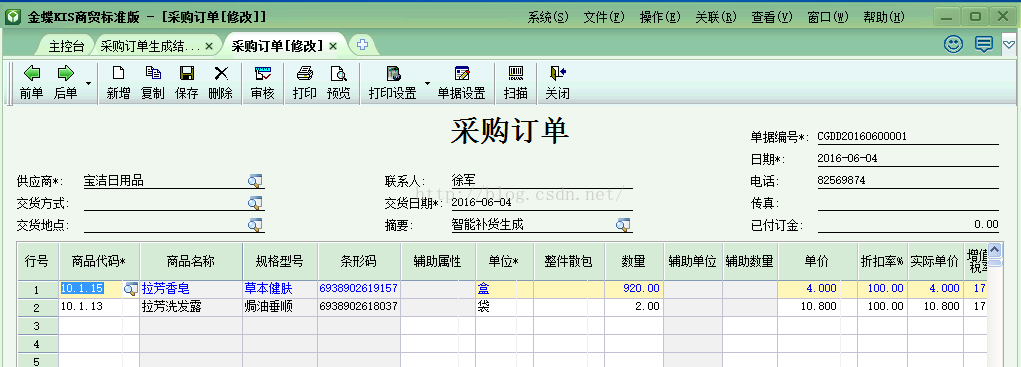Click the table scrollbar up arrow
This screenshot has width=1021, height=367.
[995, 250]
